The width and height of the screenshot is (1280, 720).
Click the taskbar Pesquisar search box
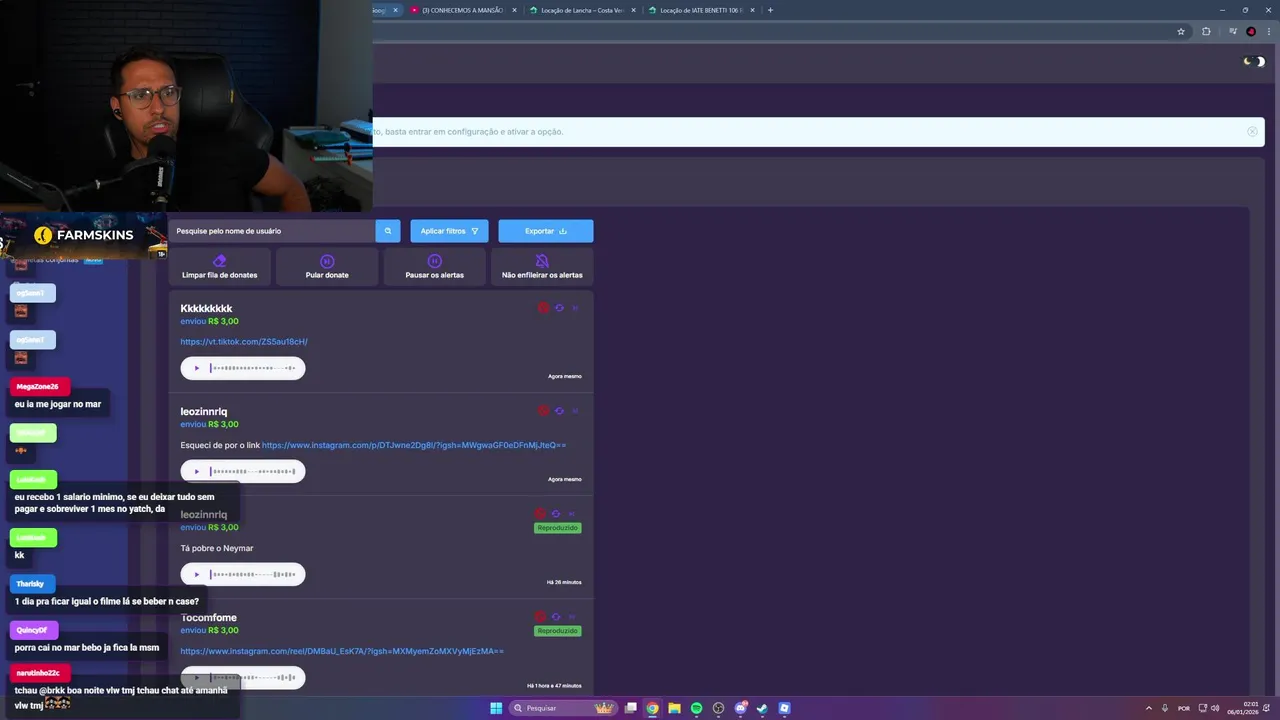[561, 708]
